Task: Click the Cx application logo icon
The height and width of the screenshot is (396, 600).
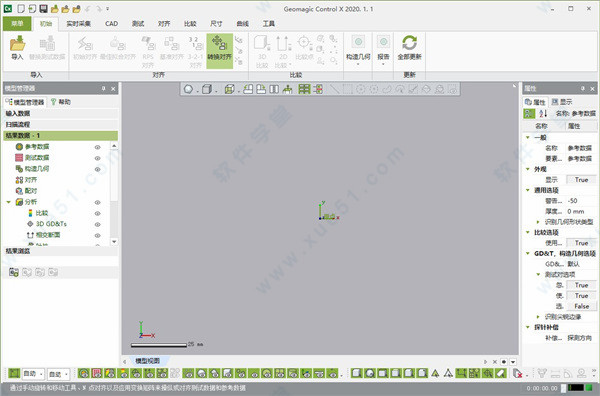Action: [x=8, y=8]
